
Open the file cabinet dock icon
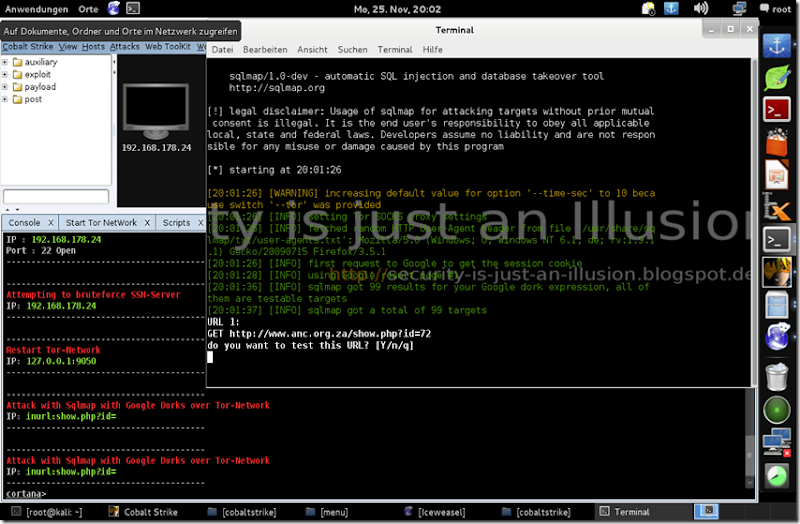[x=777, y=304]
